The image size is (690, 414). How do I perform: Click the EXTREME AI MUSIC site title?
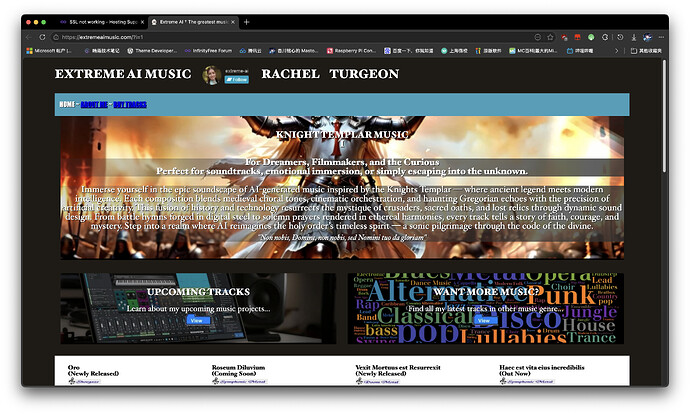123,74
